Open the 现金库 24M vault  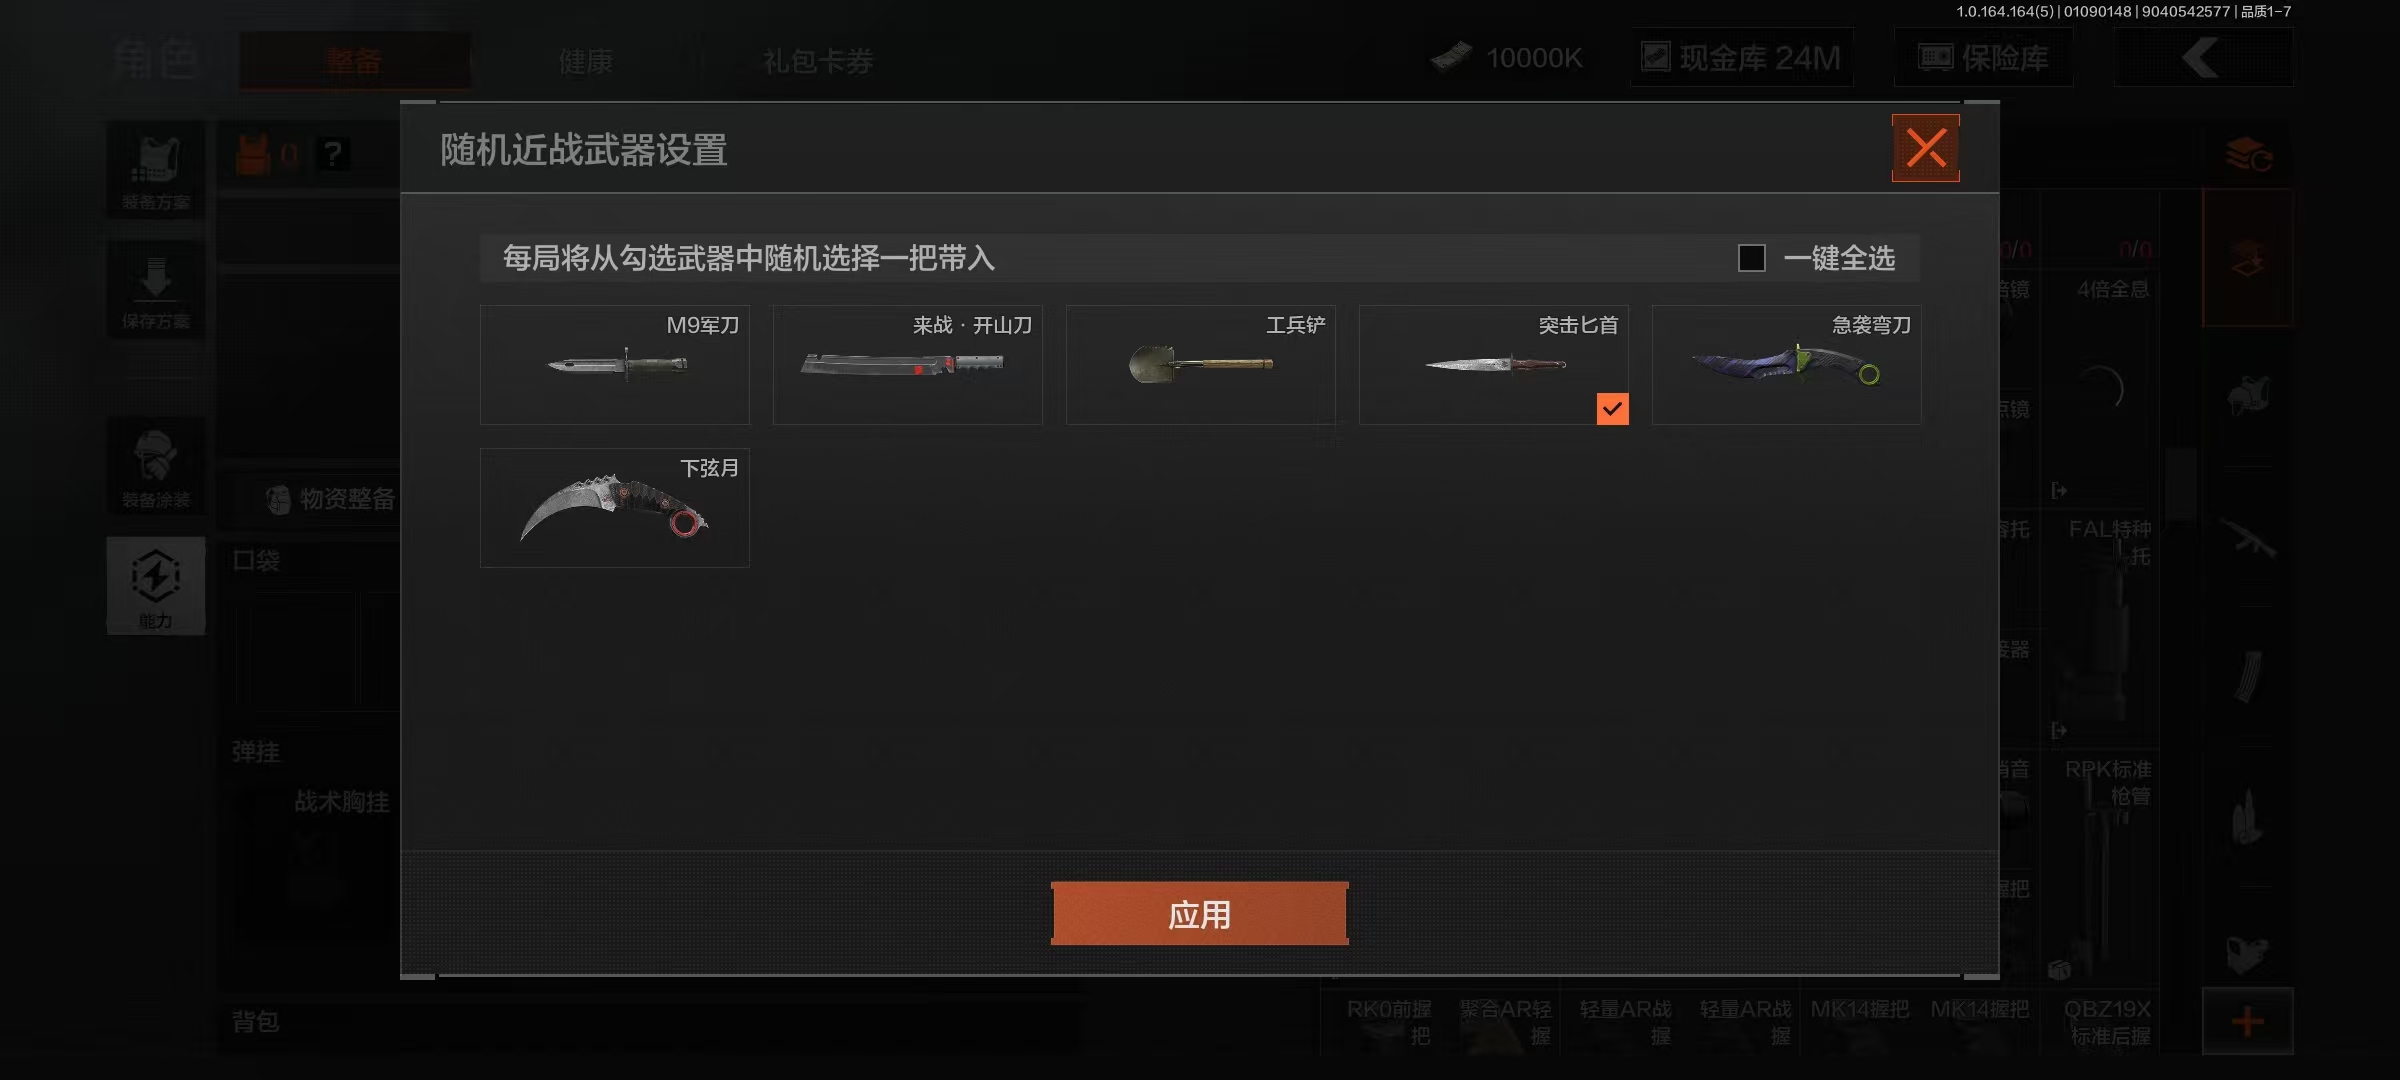pyautogui.click(x=1742, y=58)
